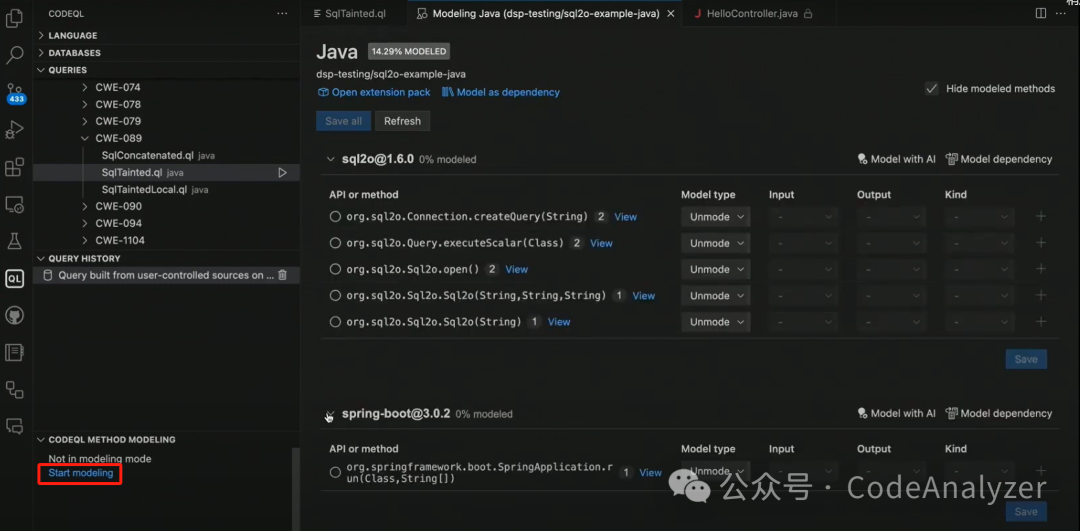Screen dimensions: 1080x531
Task: Delete the query history item with trash icon
Action: 282,275
